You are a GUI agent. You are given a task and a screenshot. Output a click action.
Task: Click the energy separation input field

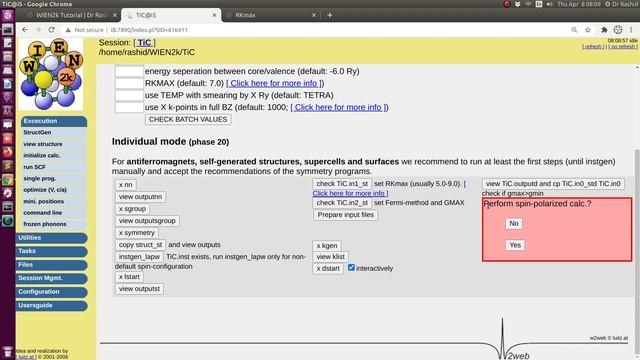point(129,71)
